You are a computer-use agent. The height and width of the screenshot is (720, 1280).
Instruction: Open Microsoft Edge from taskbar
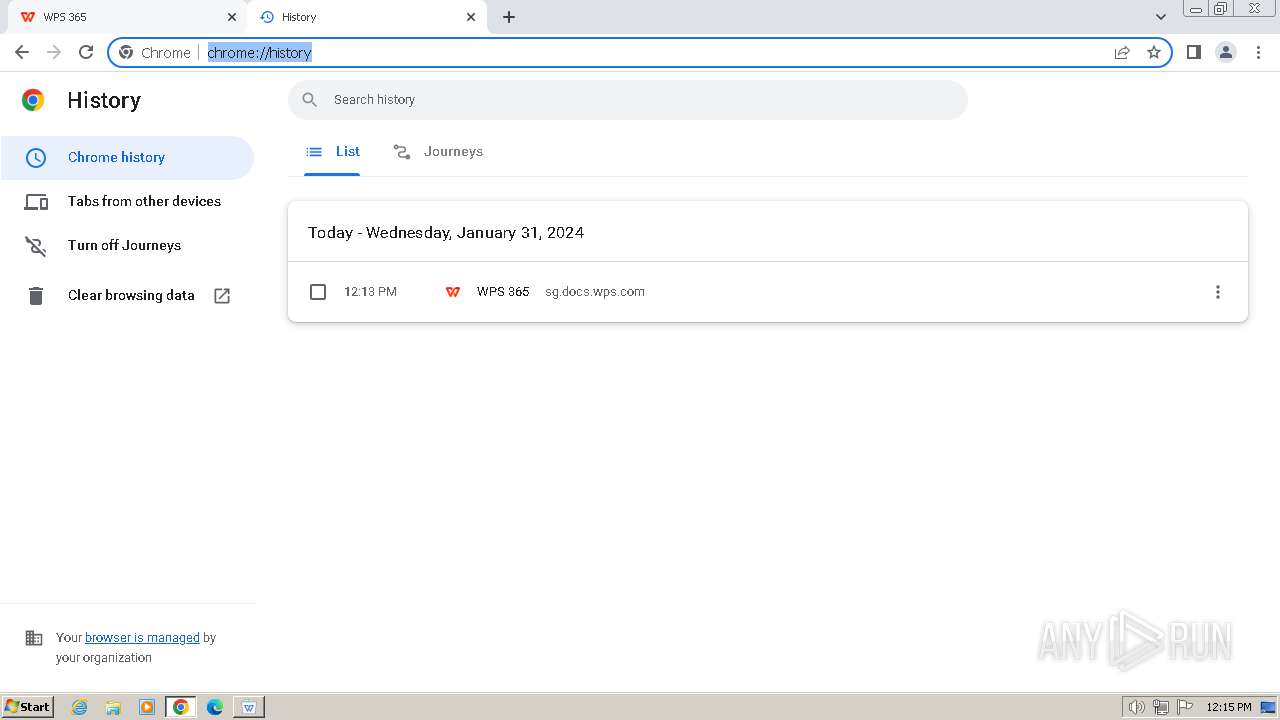pos(215,707)
